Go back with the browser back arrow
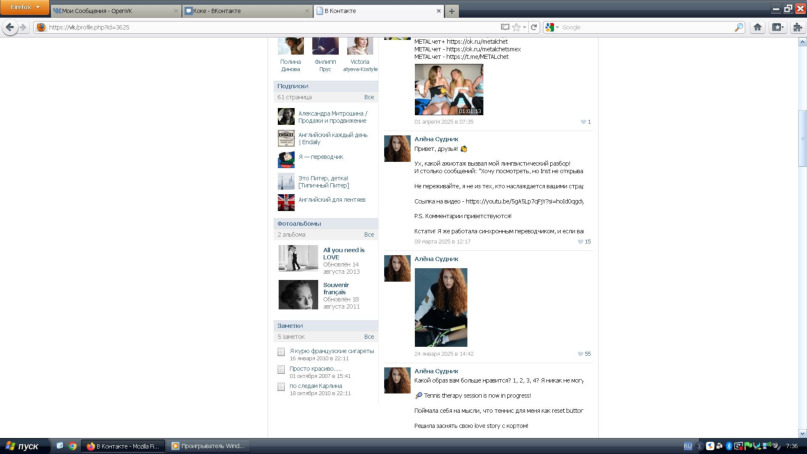Screen dimensions: 807x454 (x=10, y=27)
